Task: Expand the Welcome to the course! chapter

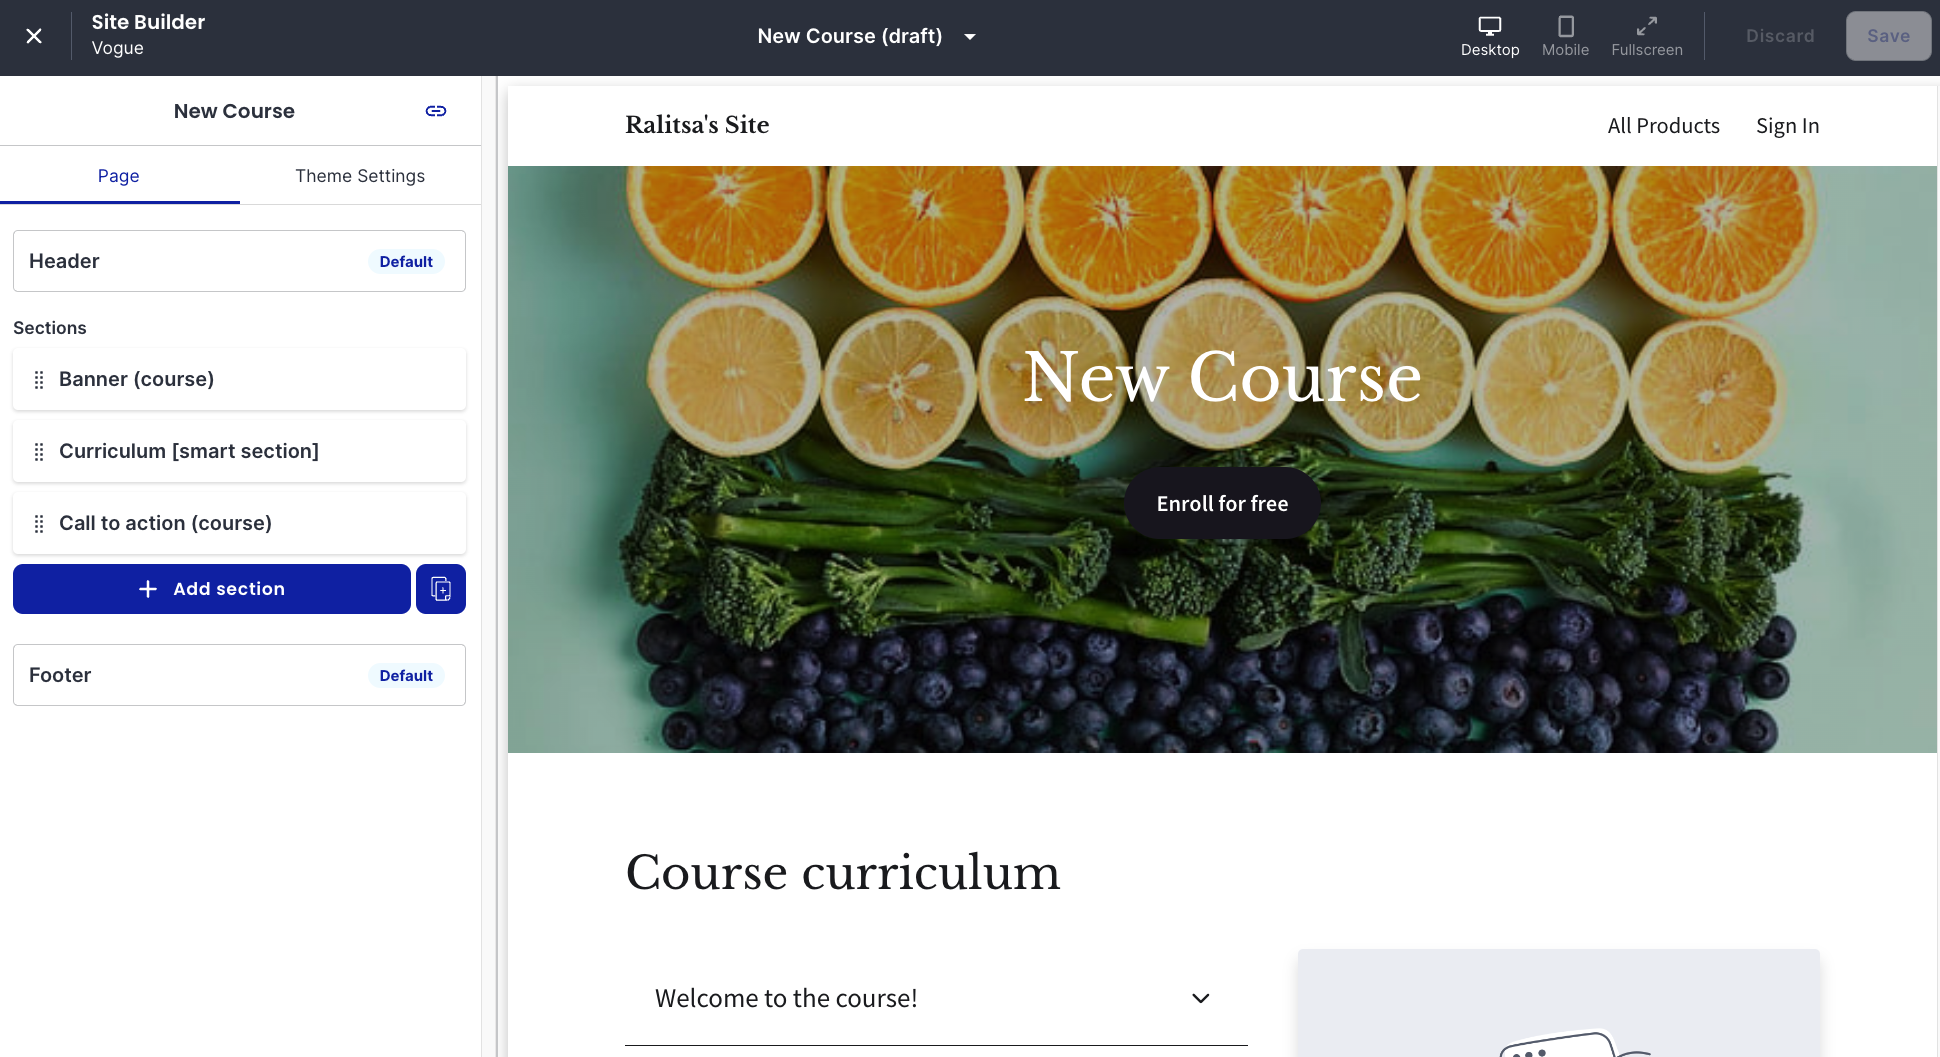Action: click(936, 998)
